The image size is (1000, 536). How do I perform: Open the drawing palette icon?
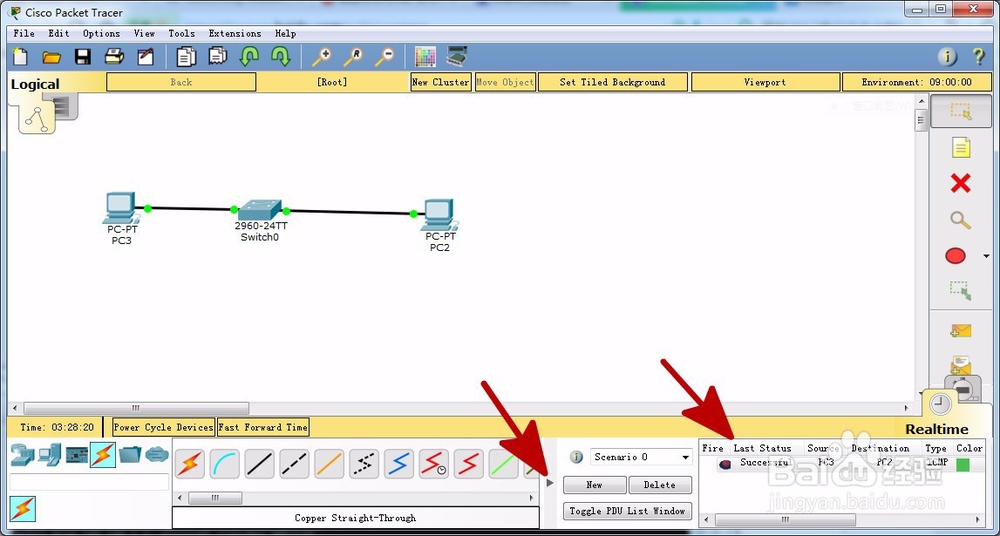click(425, 57)
